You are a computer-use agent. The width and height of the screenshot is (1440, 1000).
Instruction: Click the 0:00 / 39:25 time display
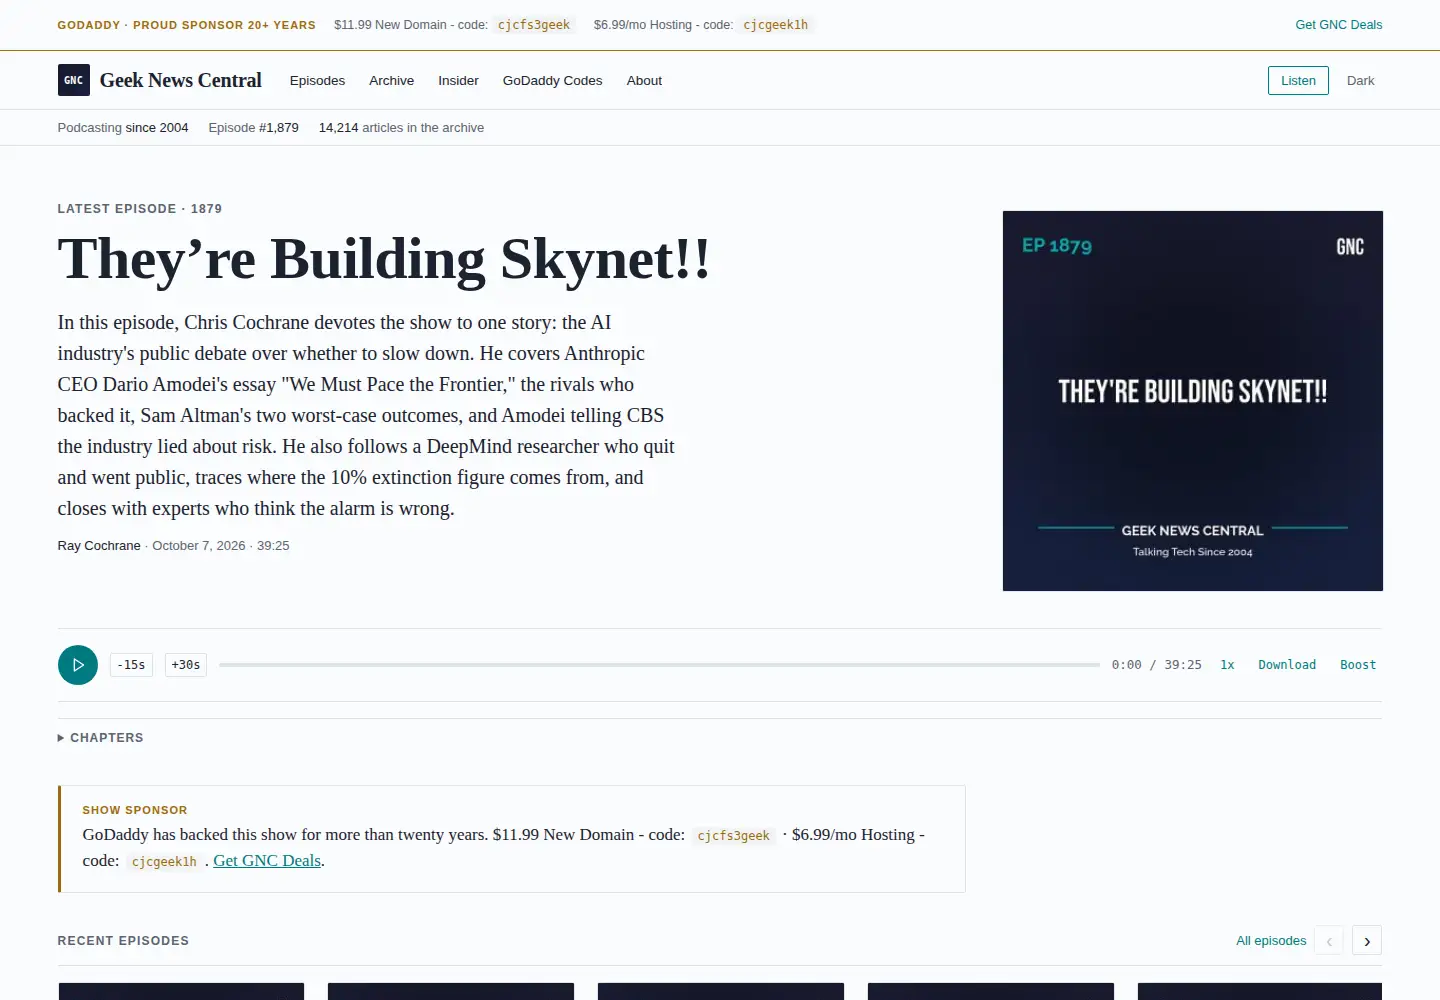[x=1156, y=665]
